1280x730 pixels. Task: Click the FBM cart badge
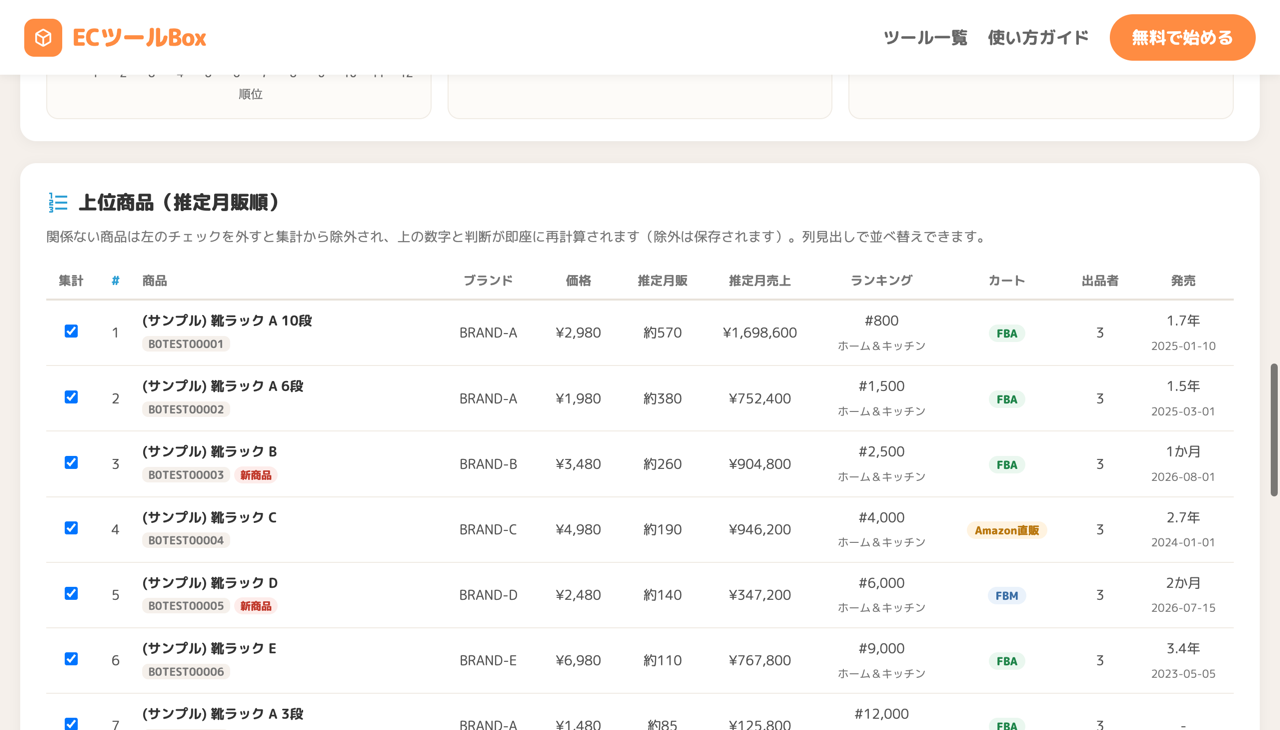pyautogui.click(x=1007, y=595)
